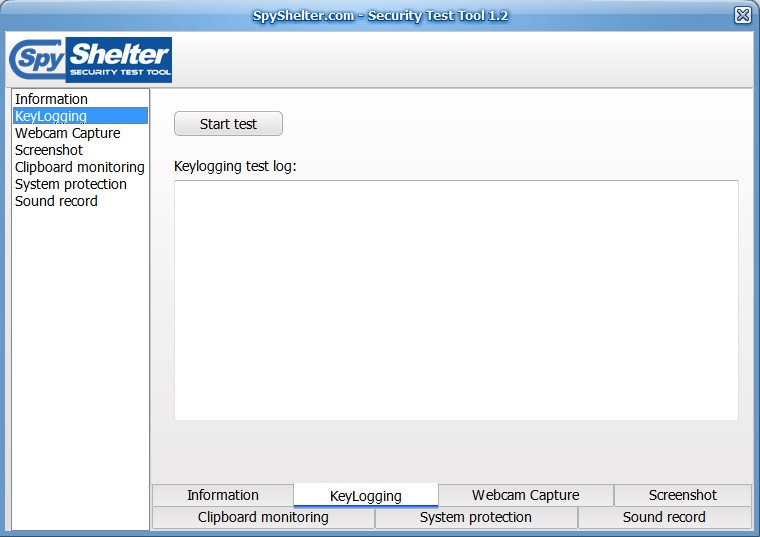Screen dimensions: 760x537
Task: Select Clipboard monitoring in the left list
Action: pyautogui.click(x=80, y=167)
